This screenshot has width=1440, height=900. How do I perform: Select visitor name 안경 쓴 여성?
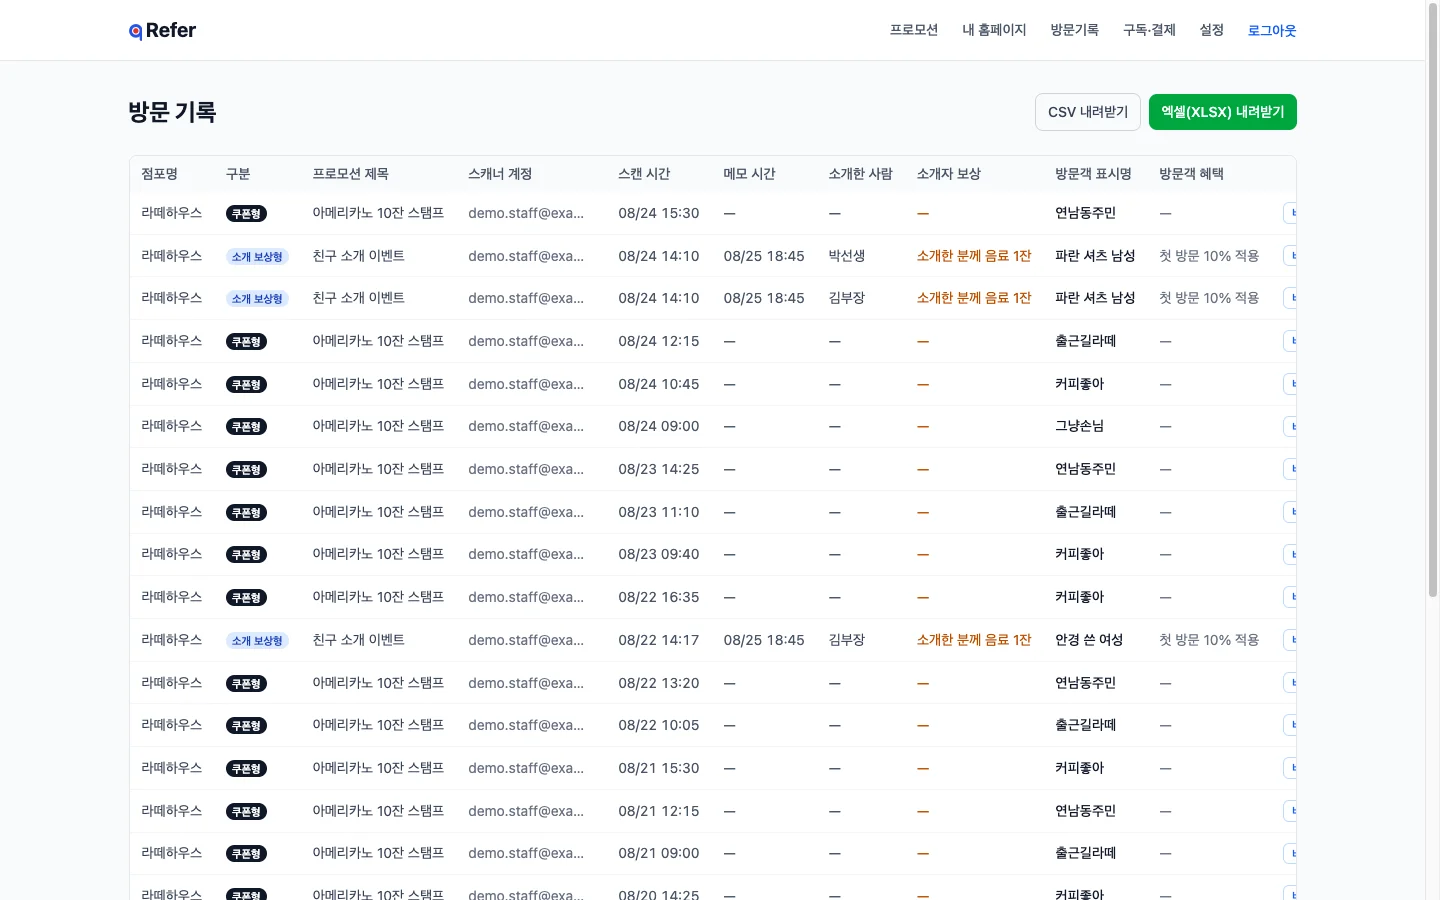point(1089,640)
